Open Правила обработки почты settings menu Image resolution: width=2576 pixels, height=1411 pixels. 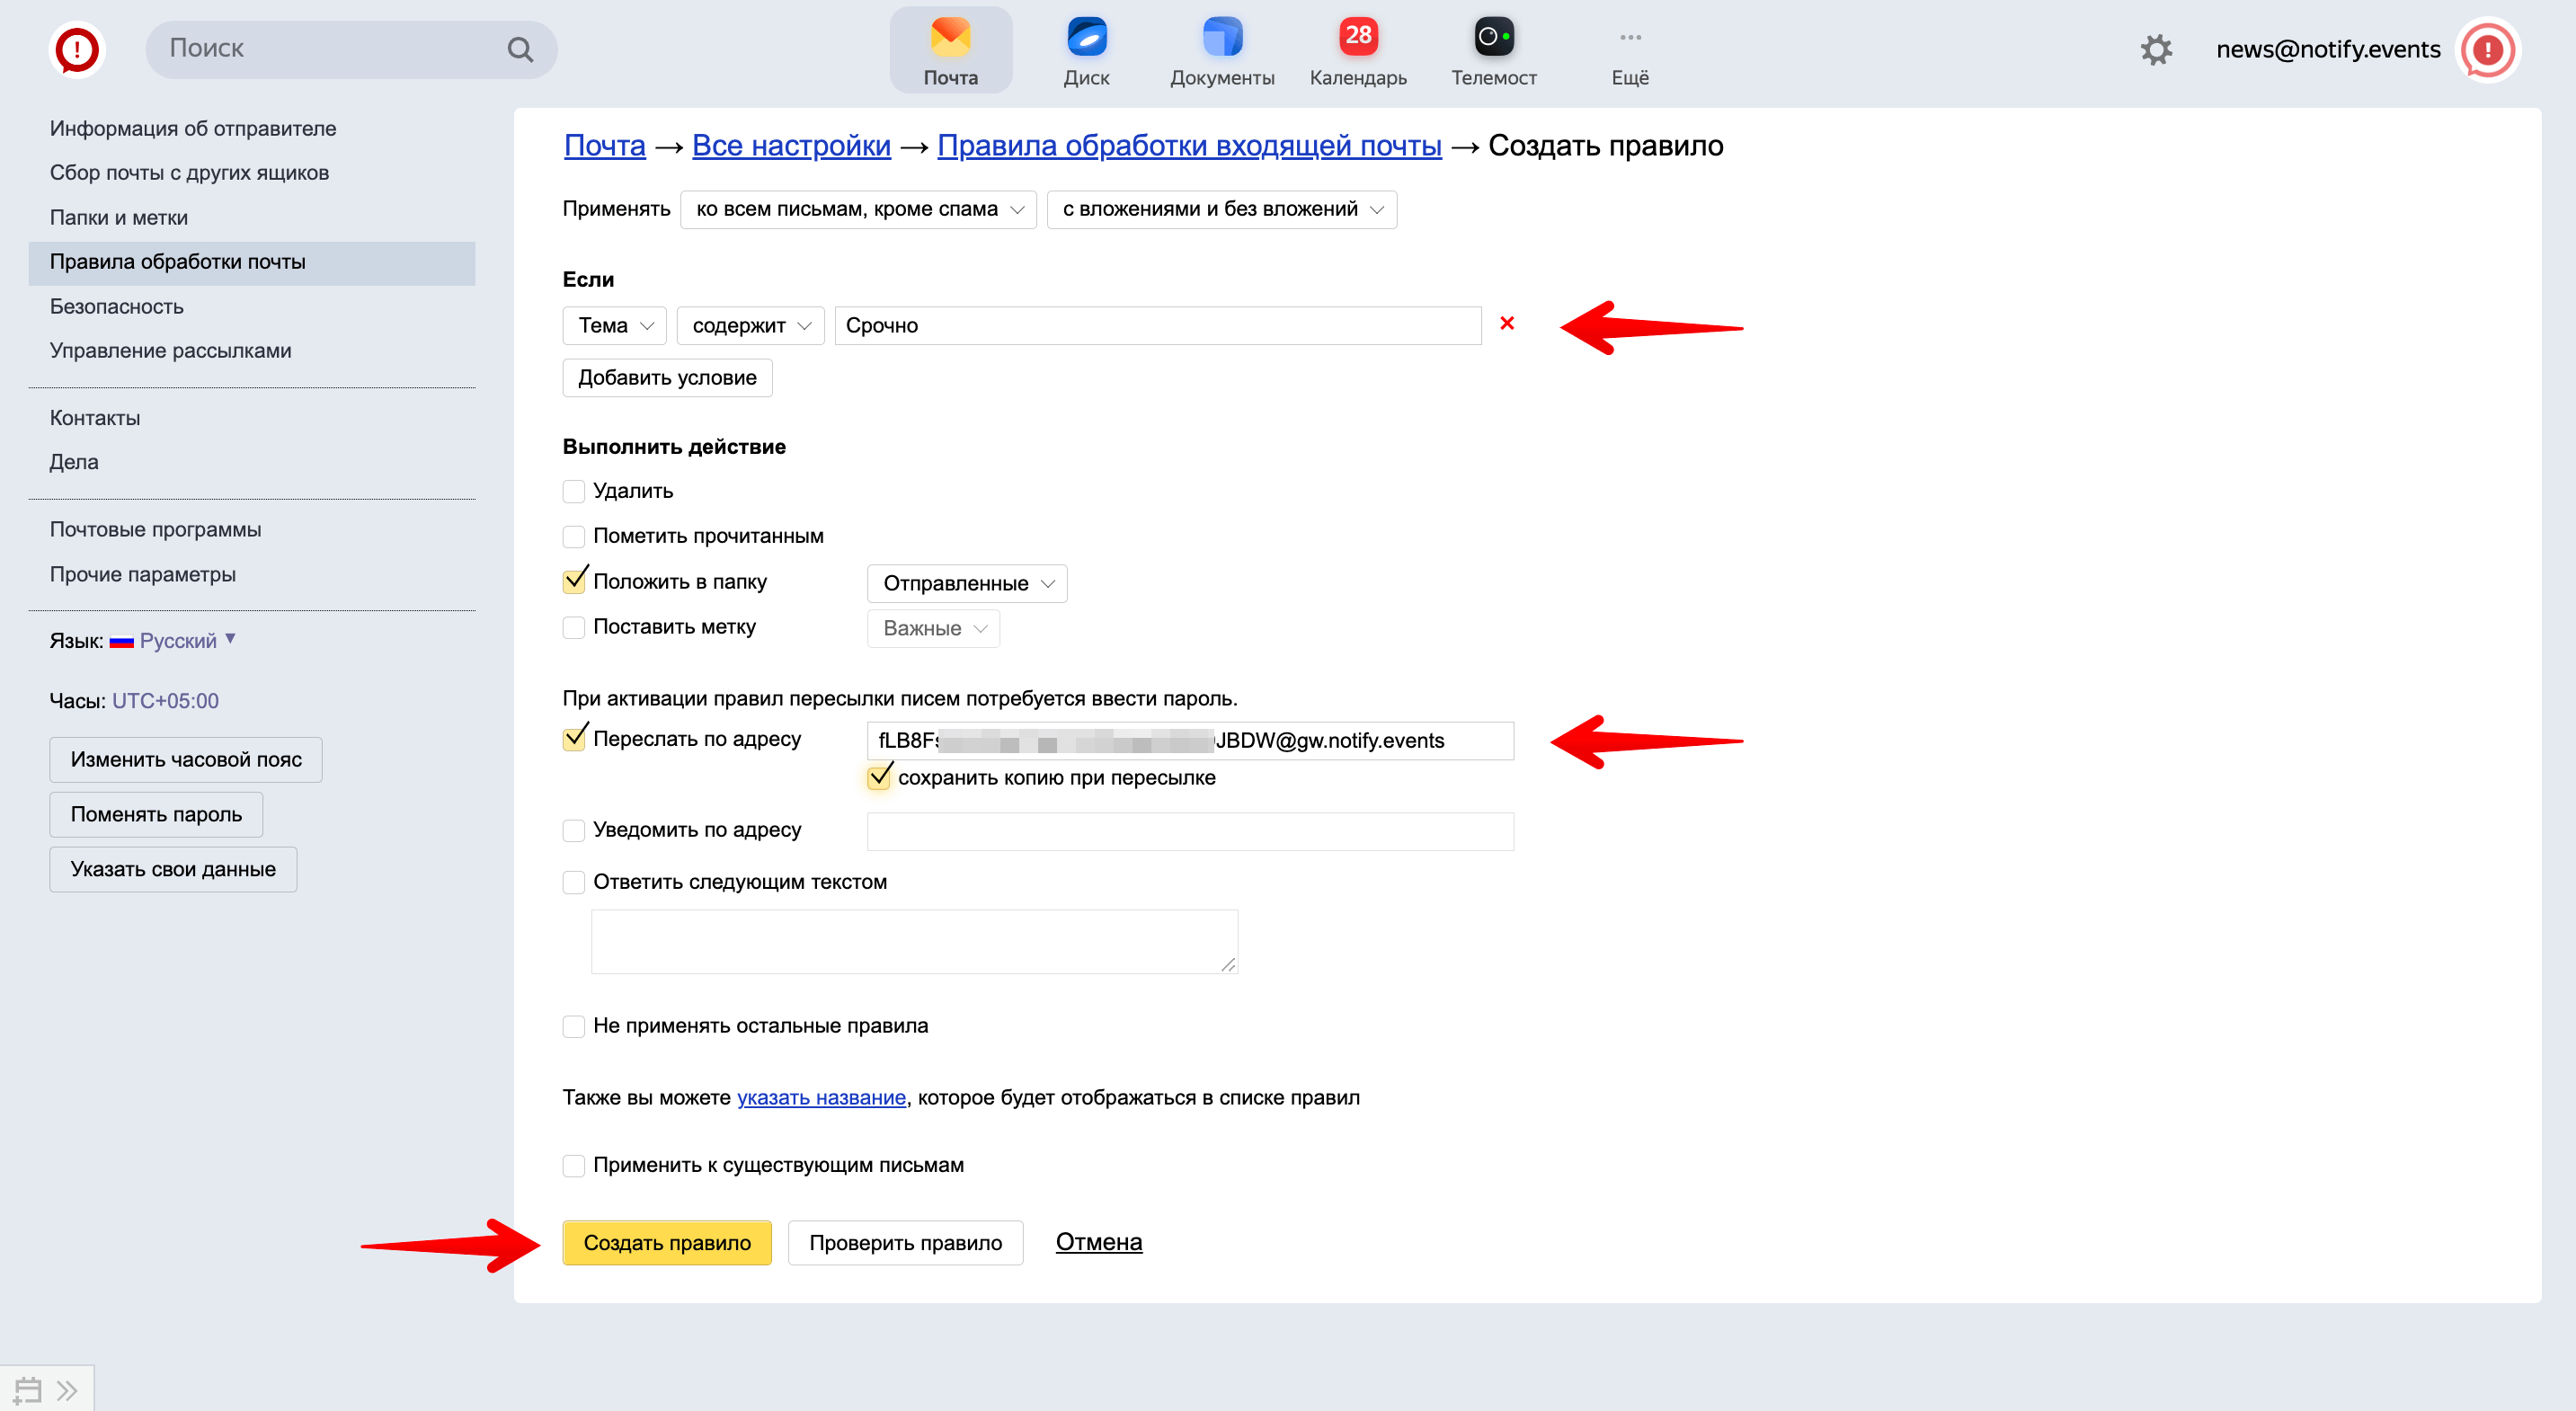181,261
